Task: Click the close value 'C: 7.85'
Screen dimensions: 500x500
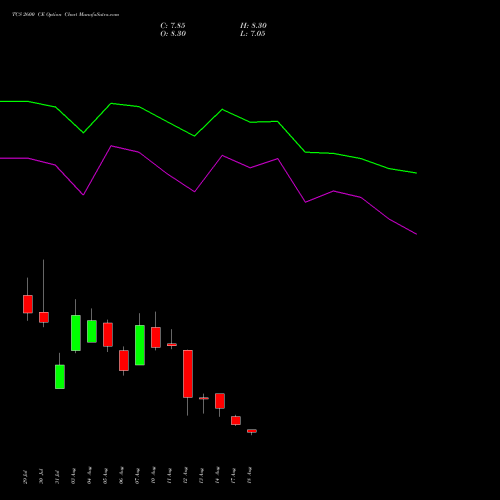Action: click(x=173, y=26)
